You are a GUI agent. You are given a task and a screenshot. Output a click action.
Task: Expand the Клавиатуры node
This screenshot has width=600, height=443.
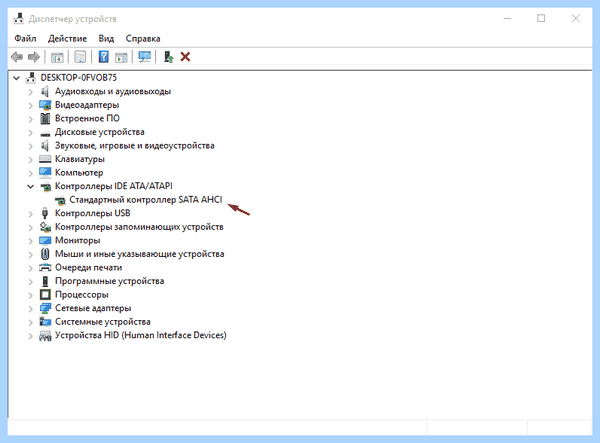point(31,160)
